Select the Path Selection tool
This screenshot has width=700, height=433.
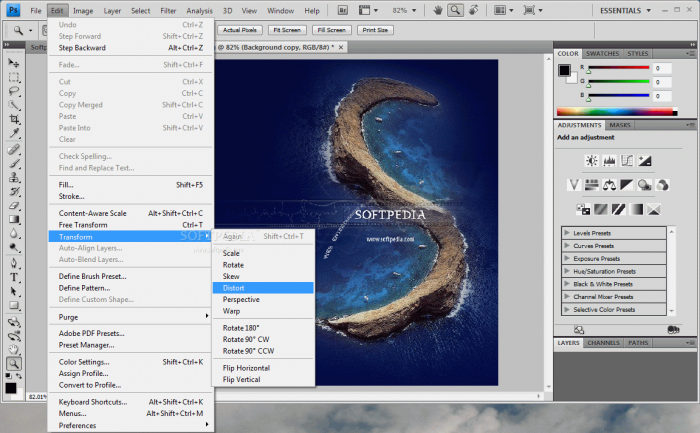(x=14, y=291)
